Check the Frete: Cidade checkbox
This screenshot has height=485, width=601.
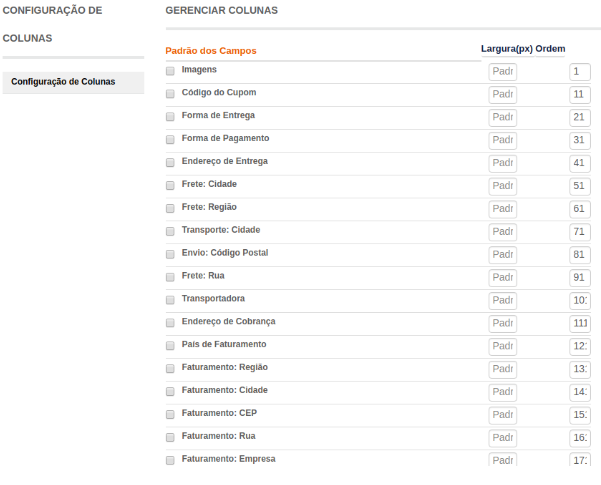pos(170,186)
